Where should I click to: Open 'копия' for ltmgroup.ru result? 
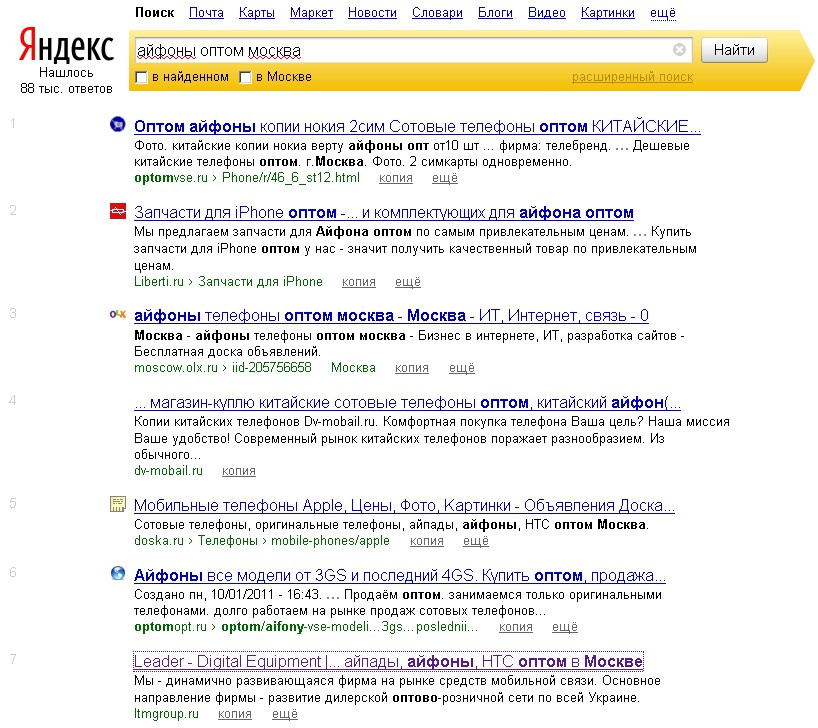(x=234, y=714)
